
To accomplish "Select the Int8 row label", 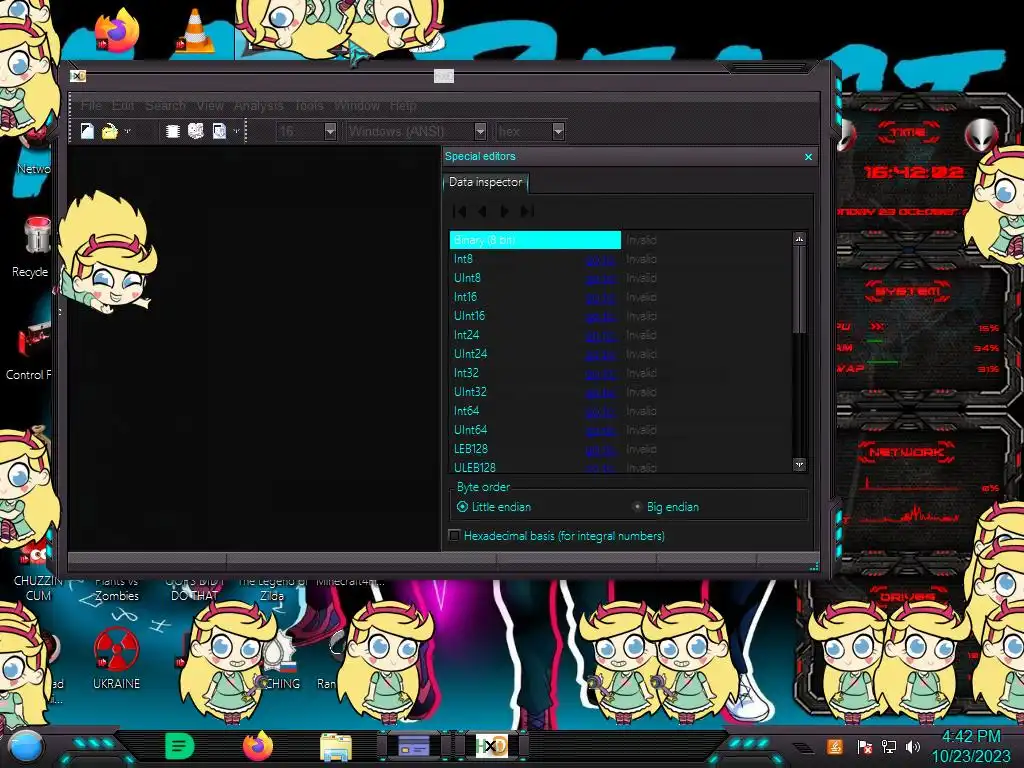I will point(463,259).
